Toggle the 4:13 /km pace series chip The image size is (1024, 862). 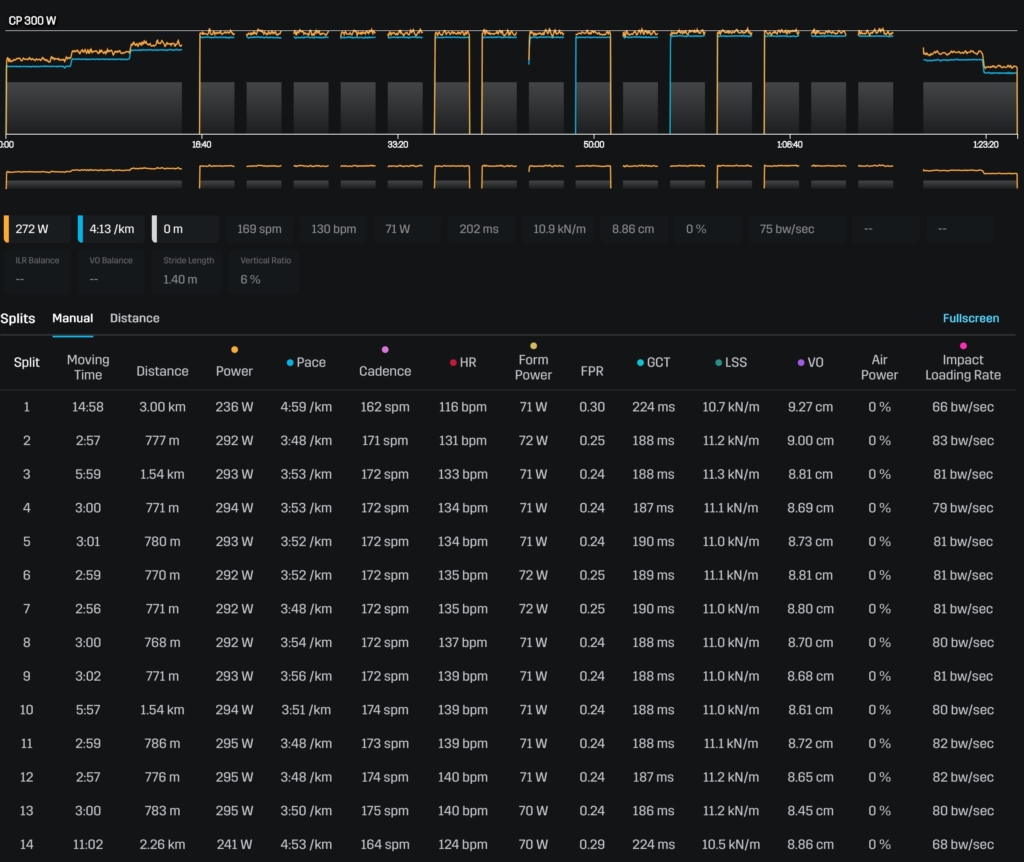click(x=110, y=229)
